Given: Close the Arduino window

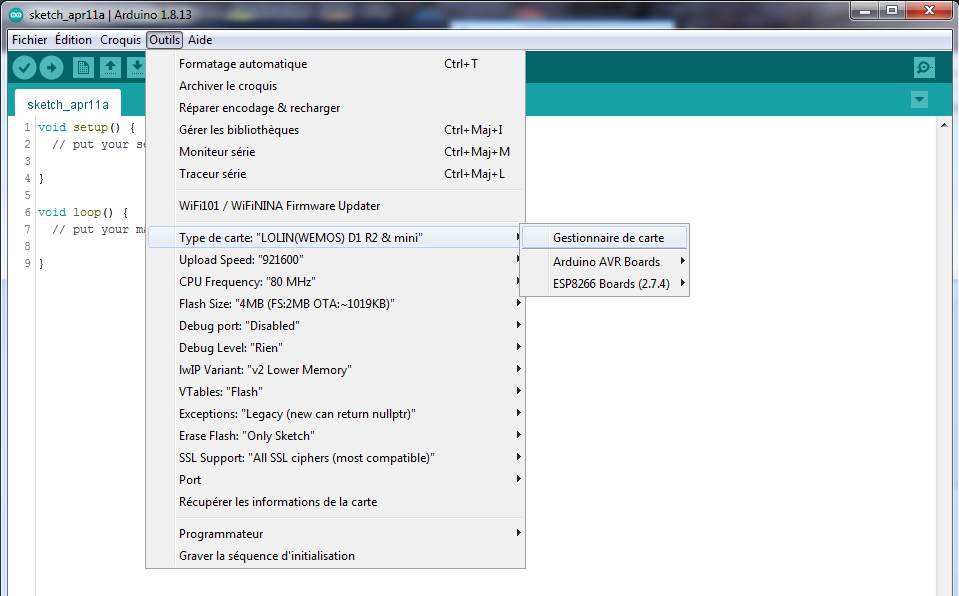Looking at the screenshot, I should pos(929,10).
